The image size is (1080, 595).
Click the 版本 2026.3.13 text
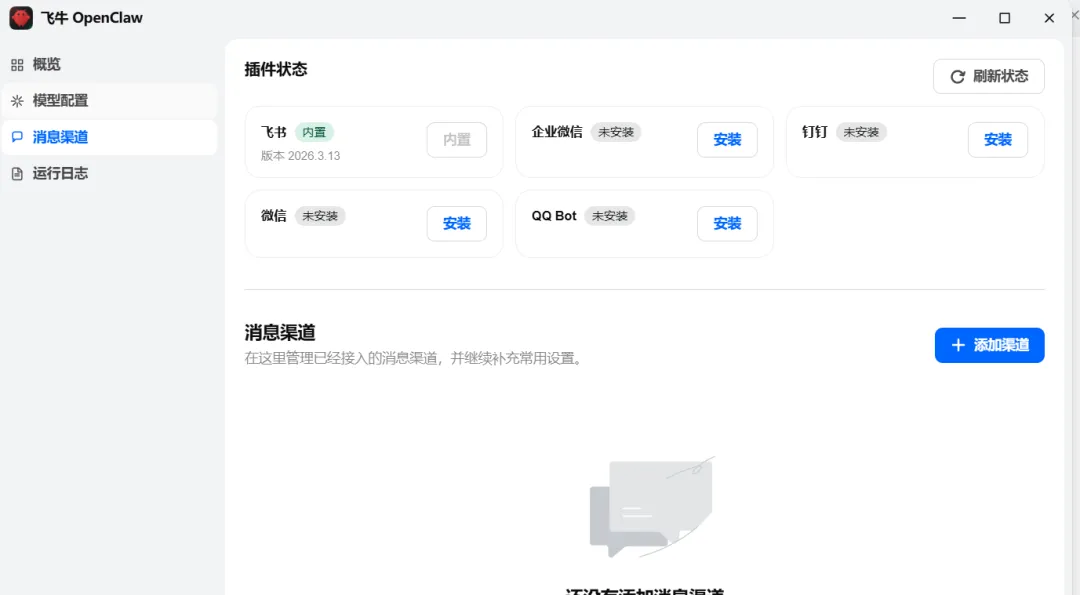tap(300, 156)
